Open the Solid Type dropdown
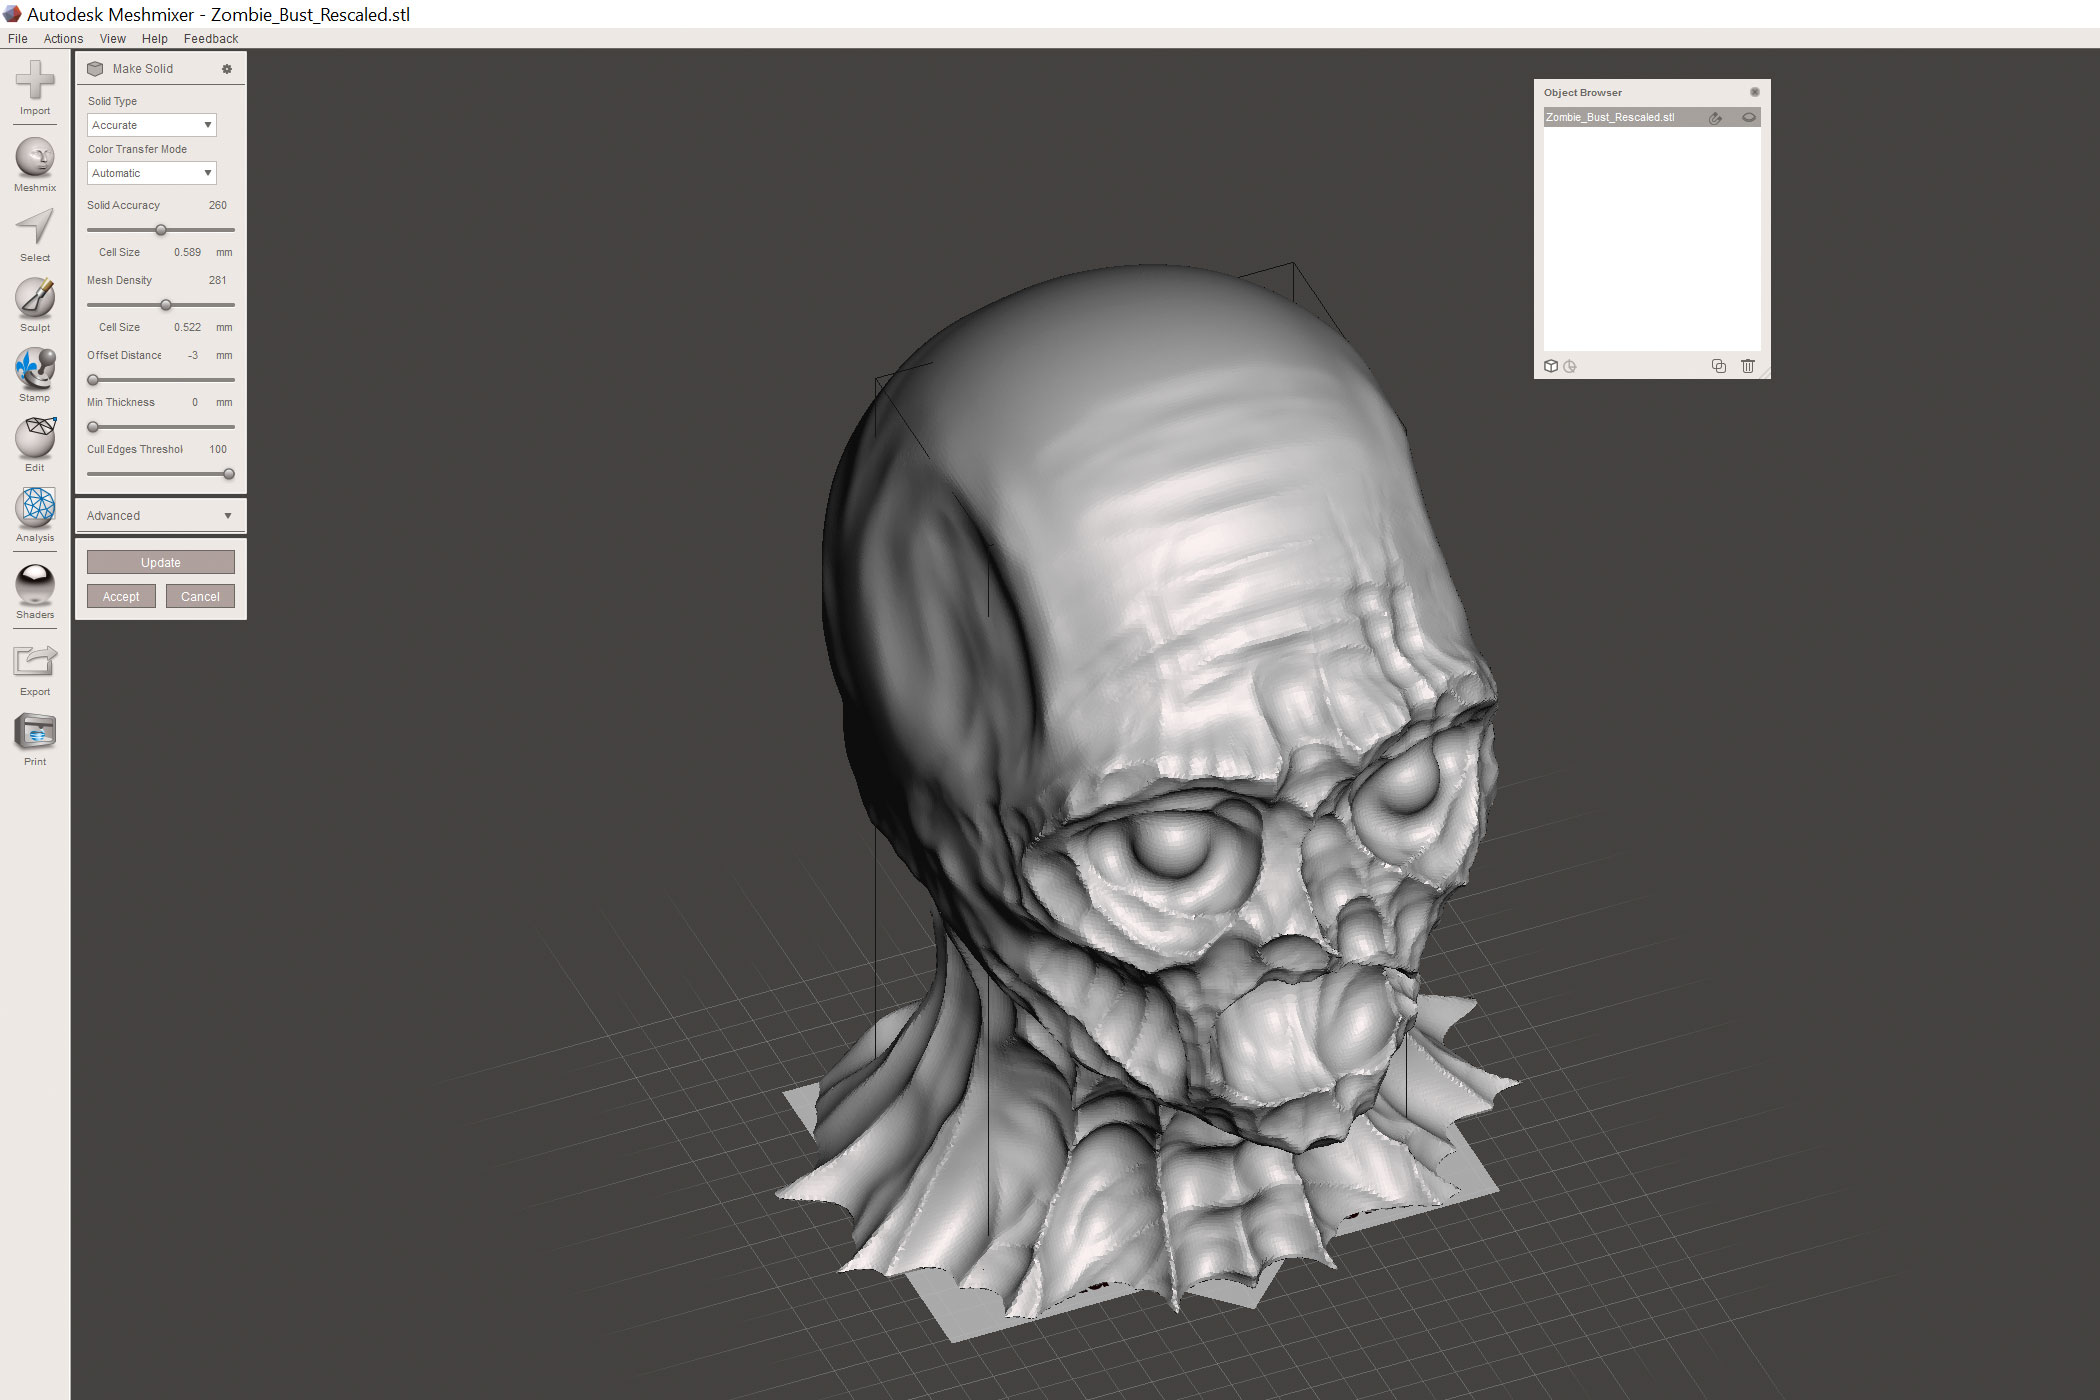2100x1400 pixels. [x=152, y=125]
